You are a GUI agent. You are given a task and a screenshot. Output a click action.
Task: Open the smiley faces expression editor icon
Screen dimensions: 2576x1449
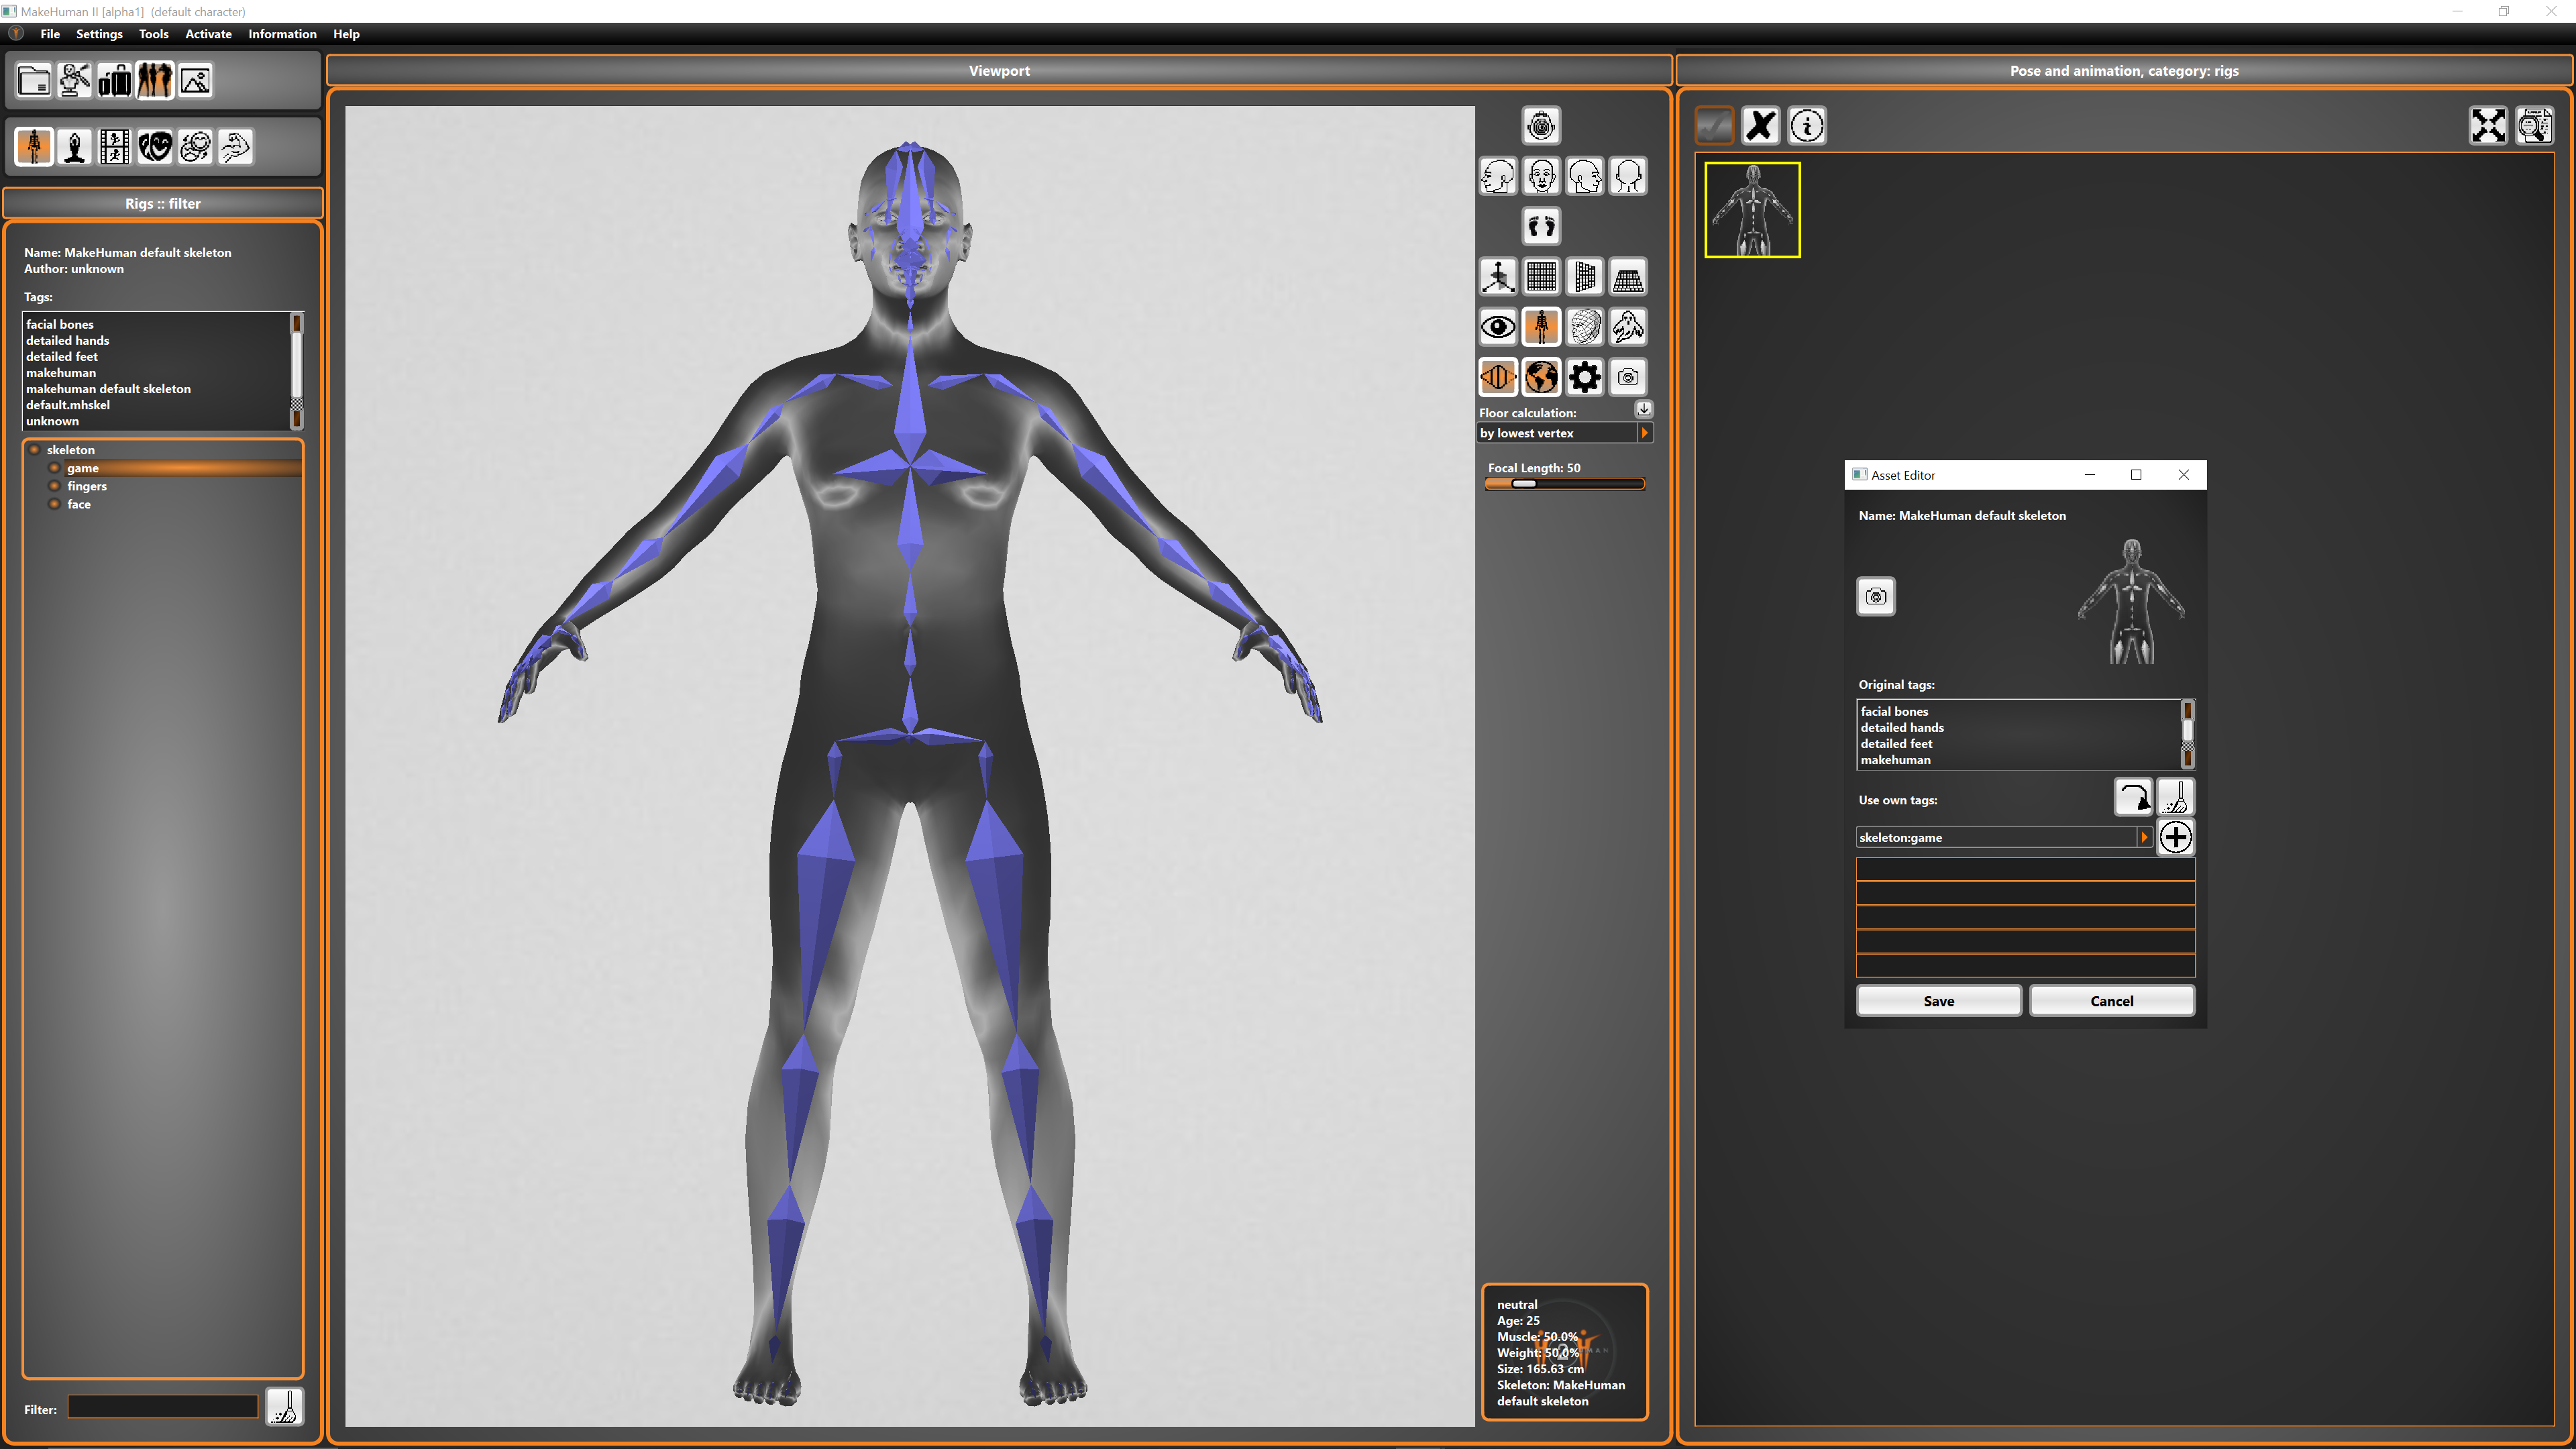pyautogui.click(x=195, y=147)
